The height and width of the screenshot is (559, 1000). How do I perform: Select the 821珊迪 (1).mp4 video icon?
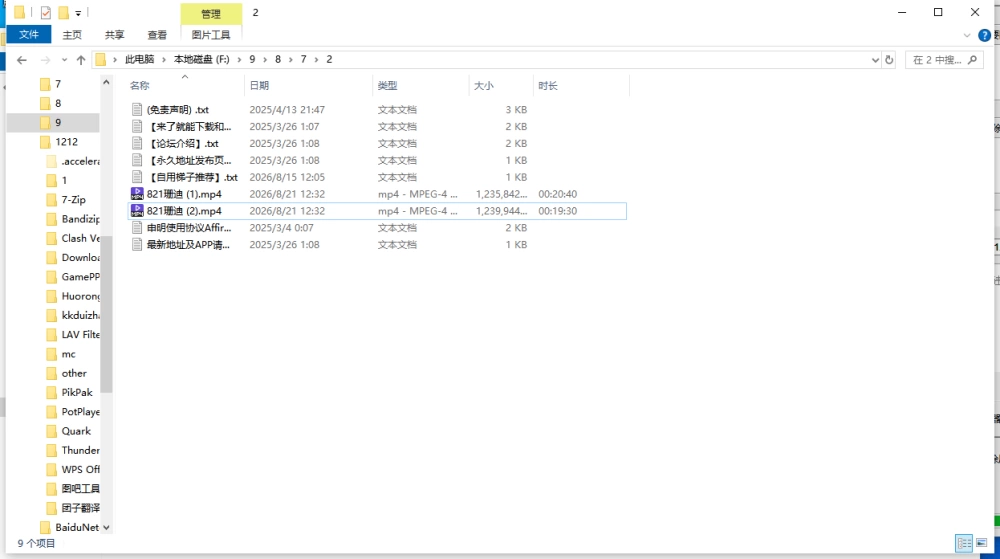136,194
